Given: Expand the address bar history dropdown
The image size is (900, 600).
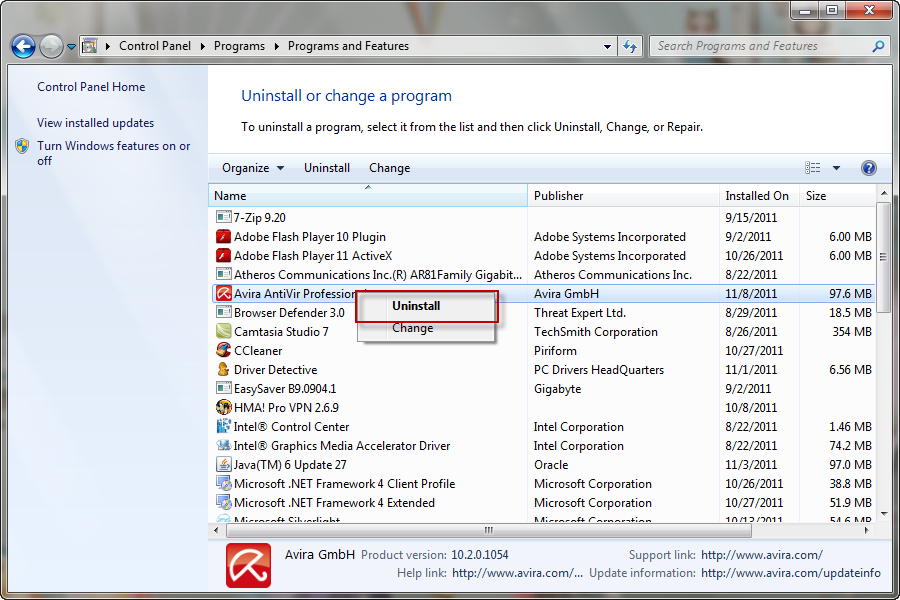Looking at the screenshot, I should point(607,47).
